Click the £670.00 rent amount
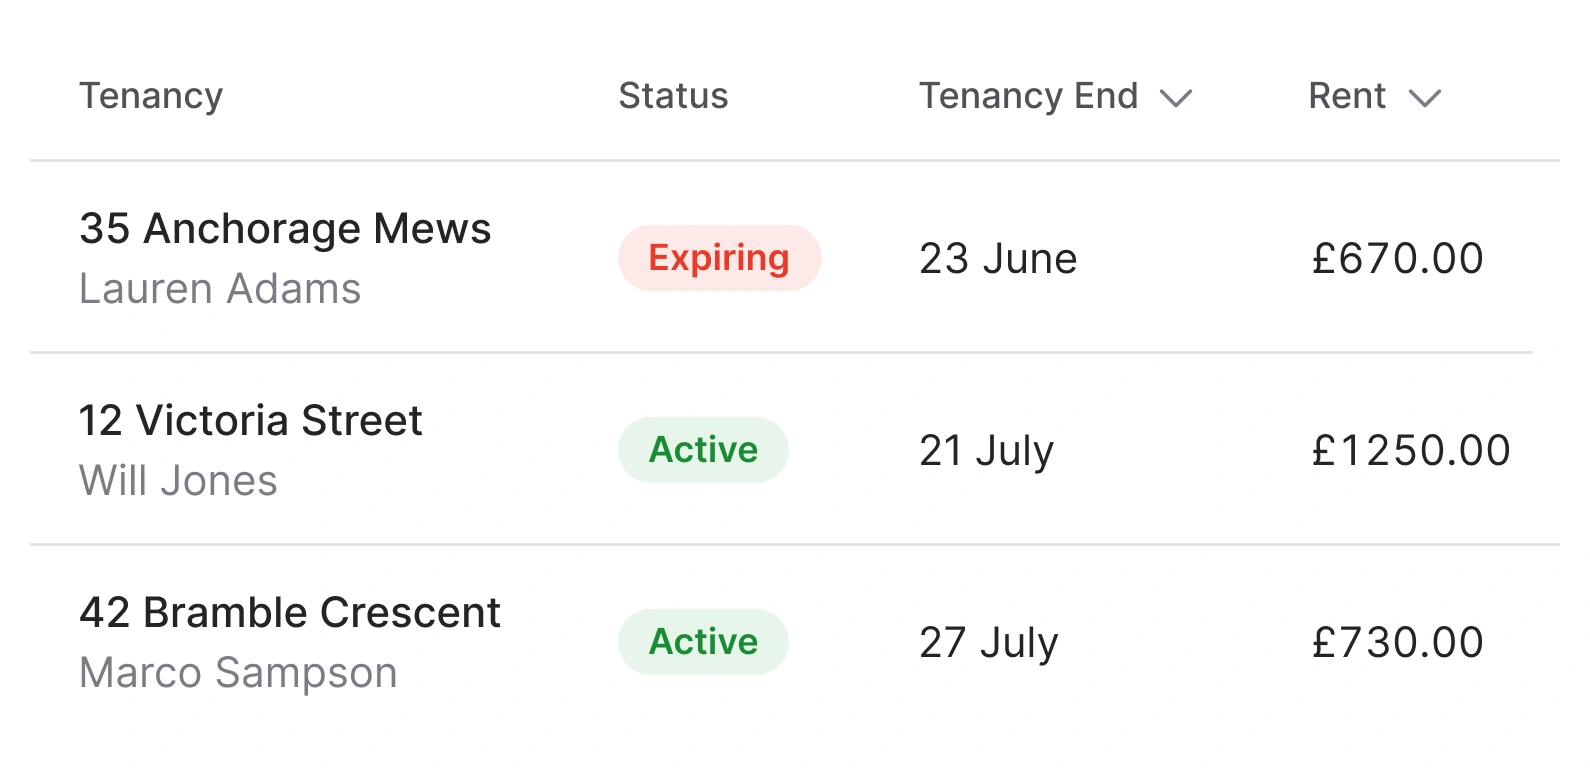This screenshot has height=768, width=1590. [x=1397, y=259]
